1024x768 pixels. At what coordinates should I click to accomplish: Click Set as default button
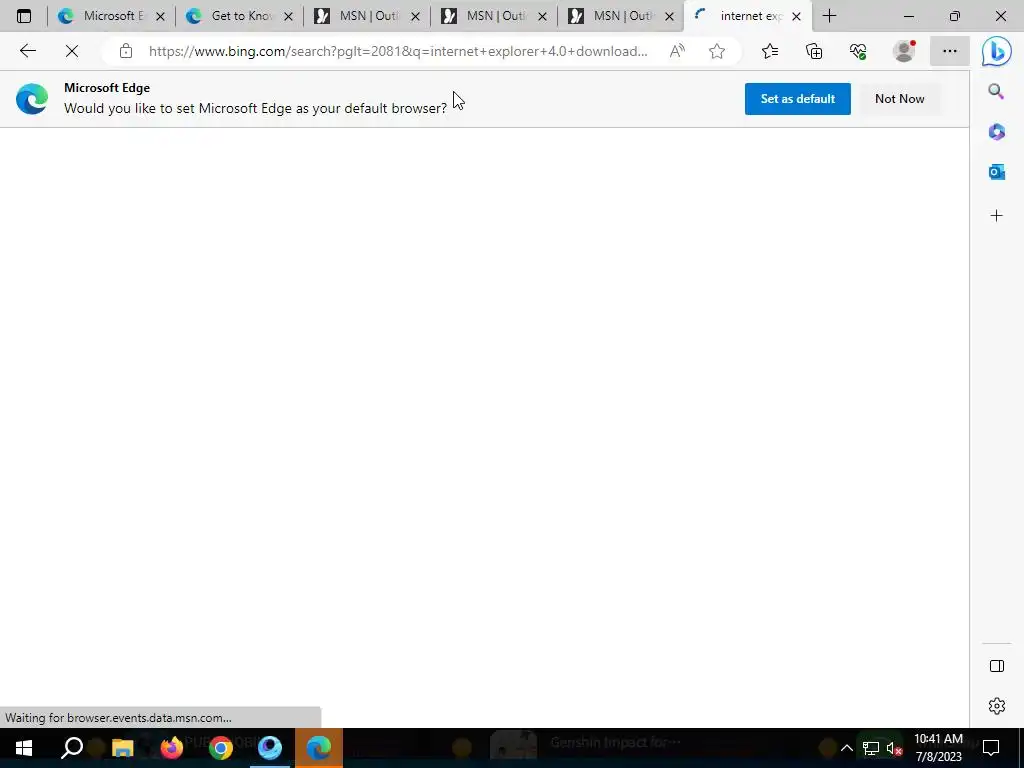[797, 99]
